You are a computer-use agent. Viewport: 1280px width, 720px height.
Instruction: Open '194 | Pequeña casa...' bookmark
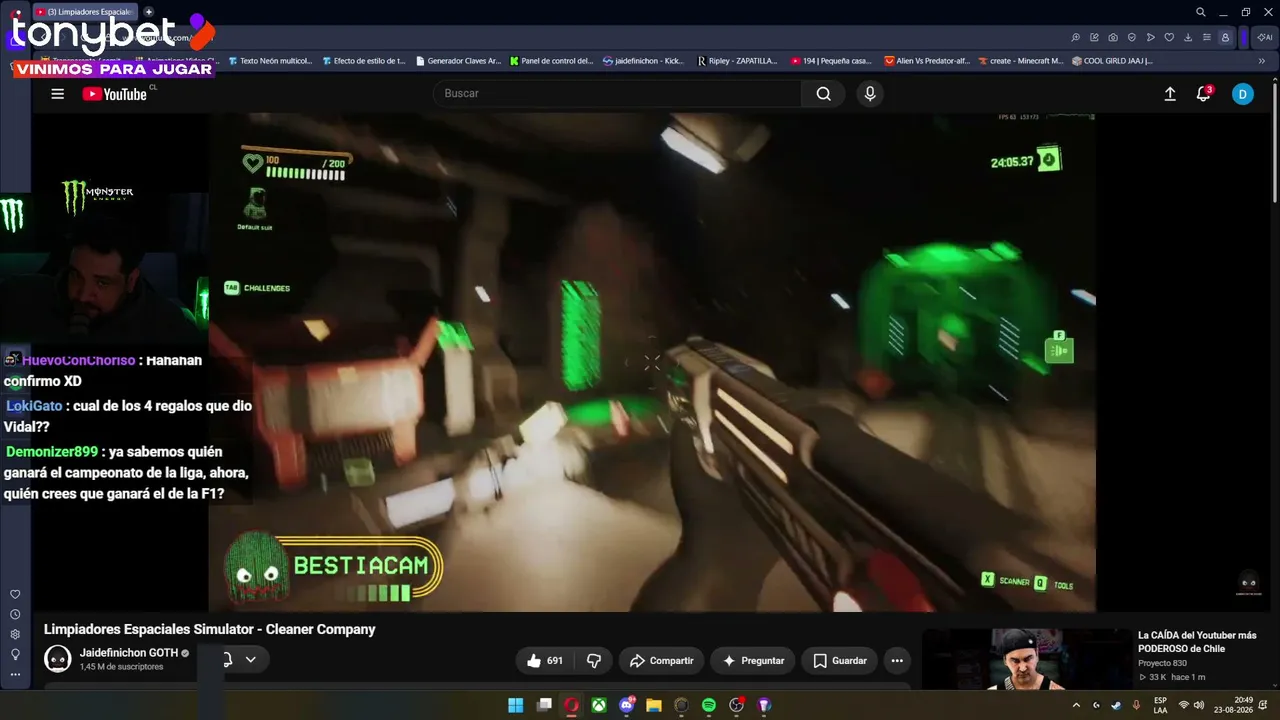[832, 61]
